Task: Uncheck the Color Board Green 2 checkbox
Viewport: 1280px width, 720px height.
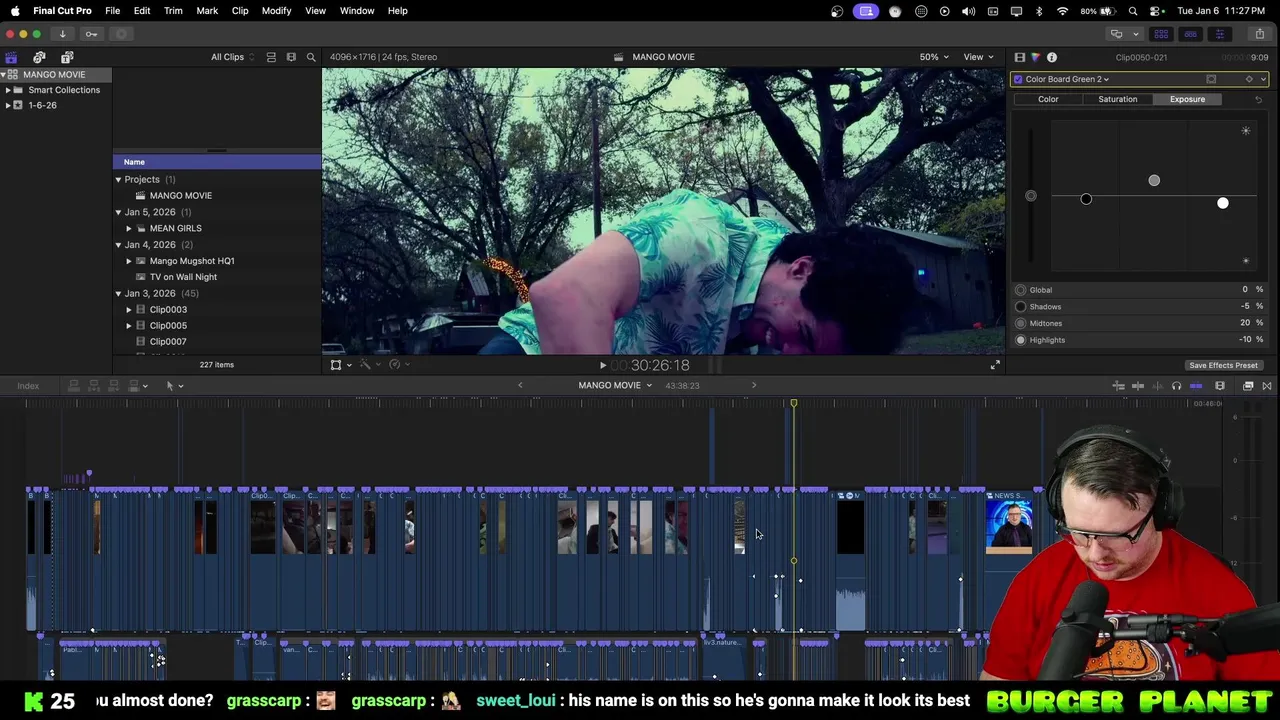Action: point(1018,79)
